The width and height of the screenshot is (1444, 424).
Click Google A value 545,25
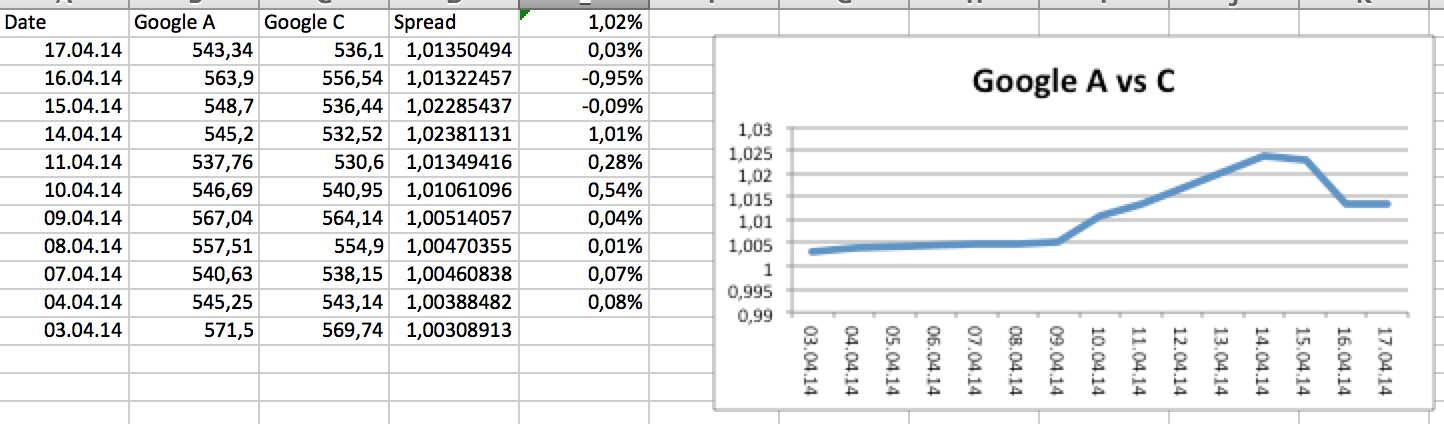(x=194, y=300)
